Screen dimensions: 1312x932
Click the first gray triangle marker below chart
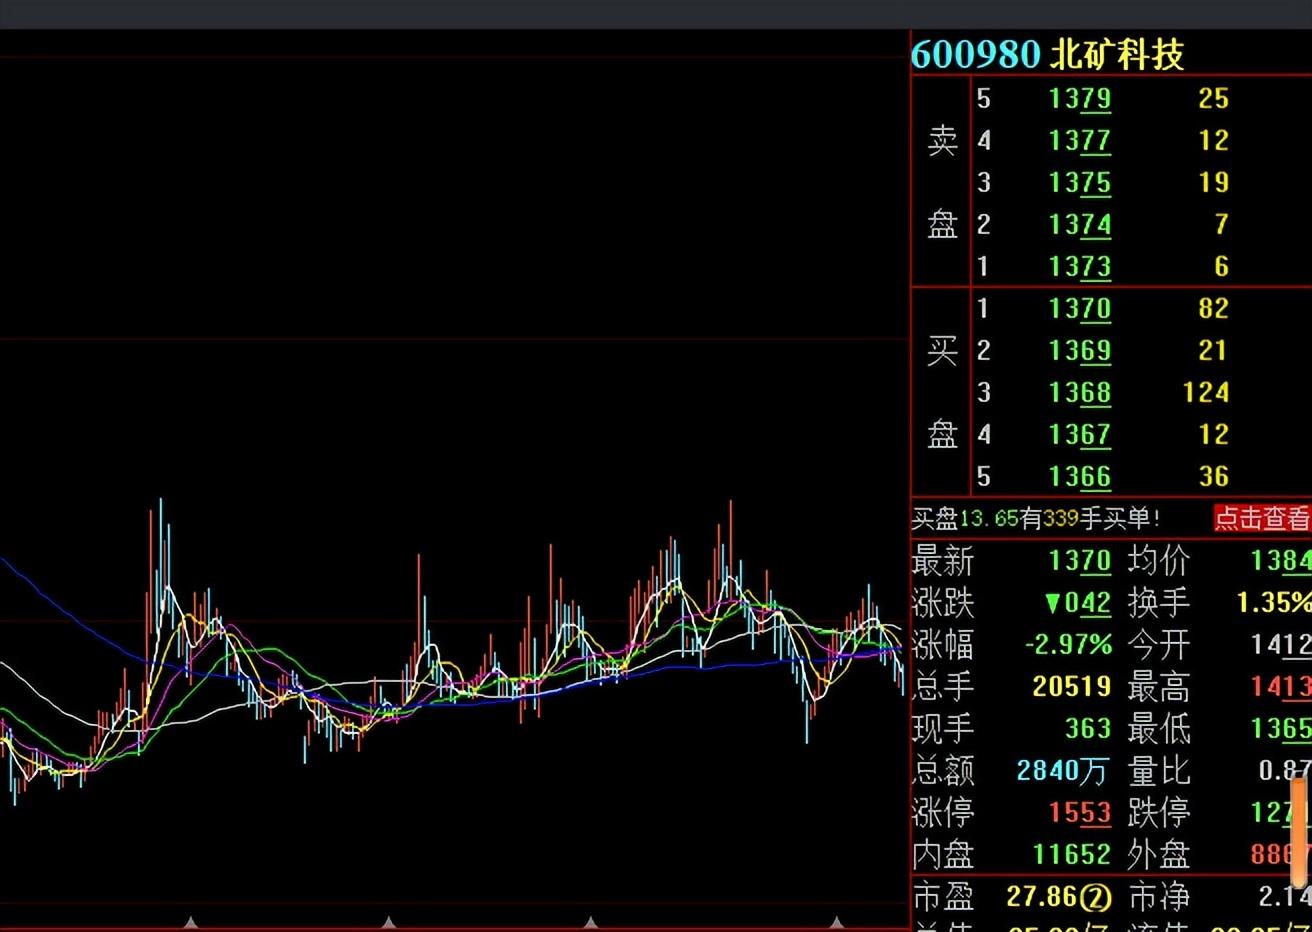(x=191, y=922)
